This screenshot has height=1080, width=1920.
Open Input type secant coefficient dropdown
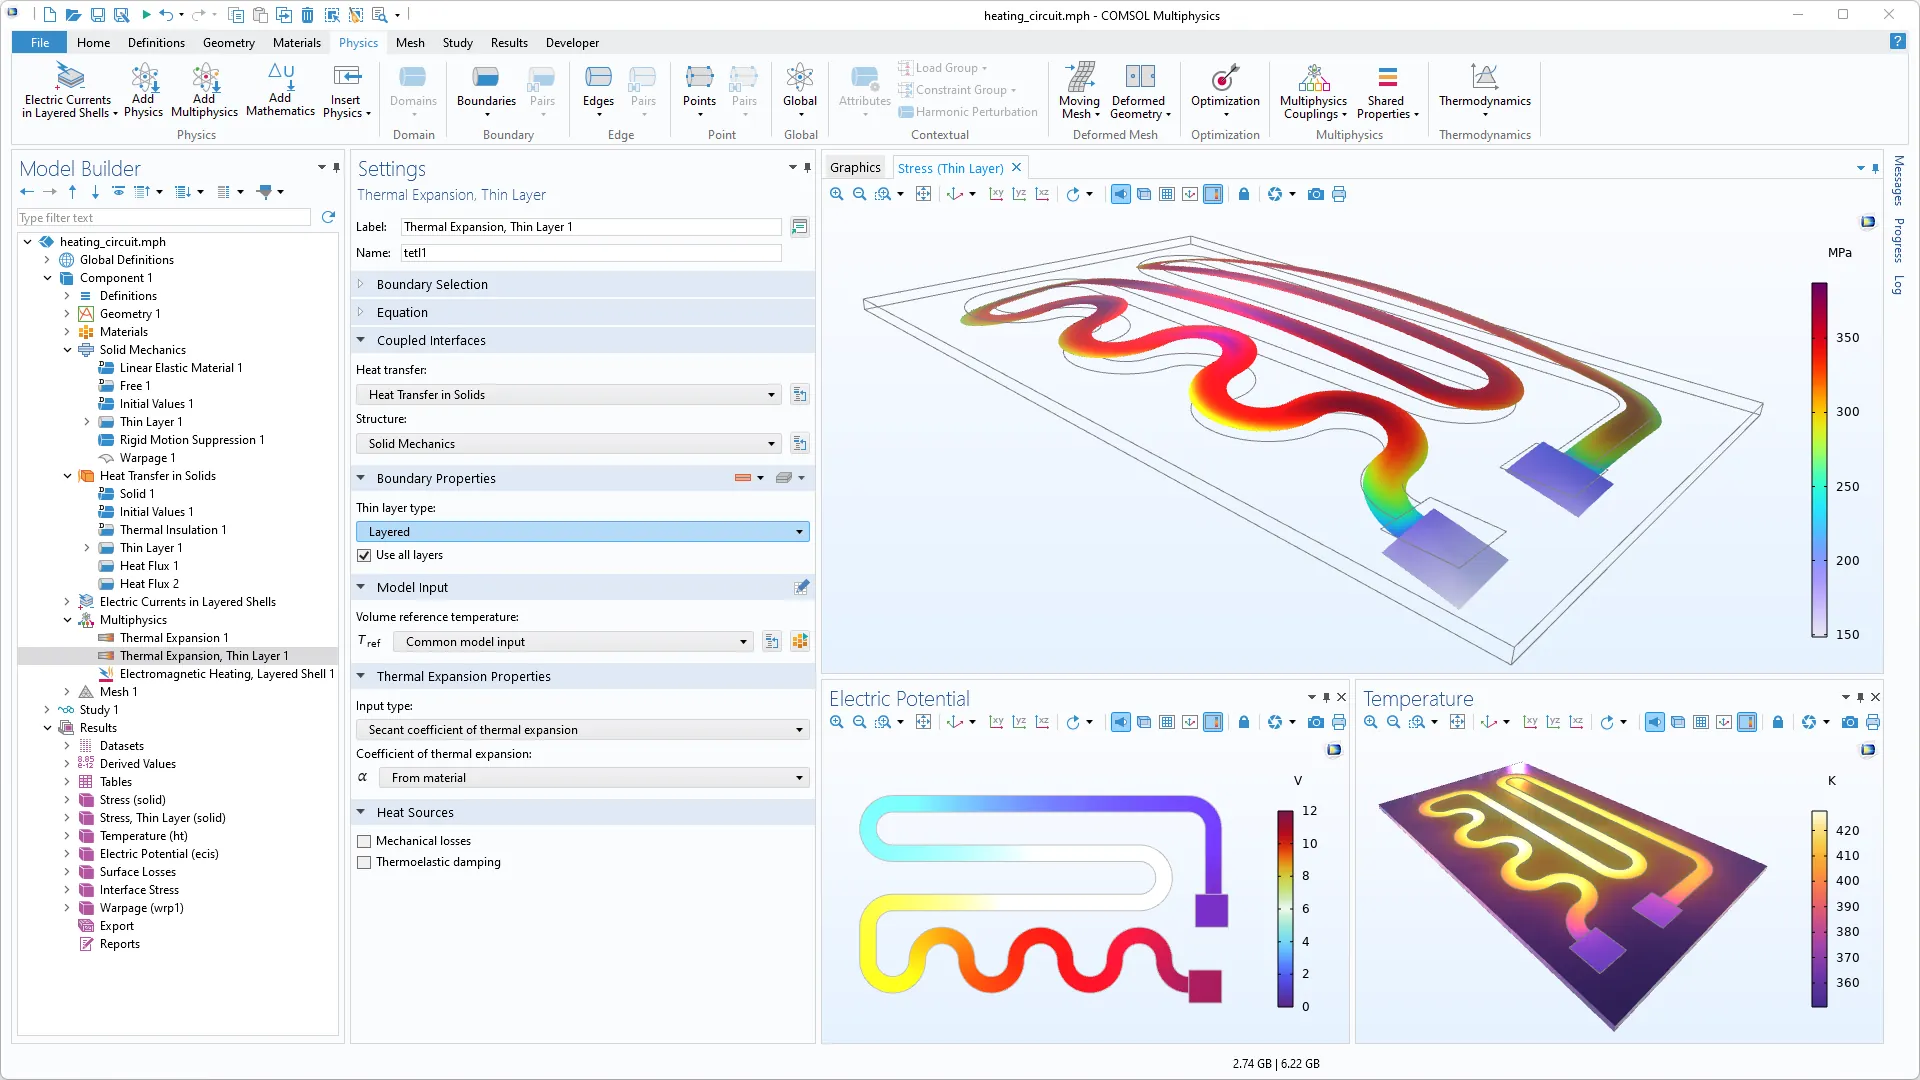[x=582, y=730]
